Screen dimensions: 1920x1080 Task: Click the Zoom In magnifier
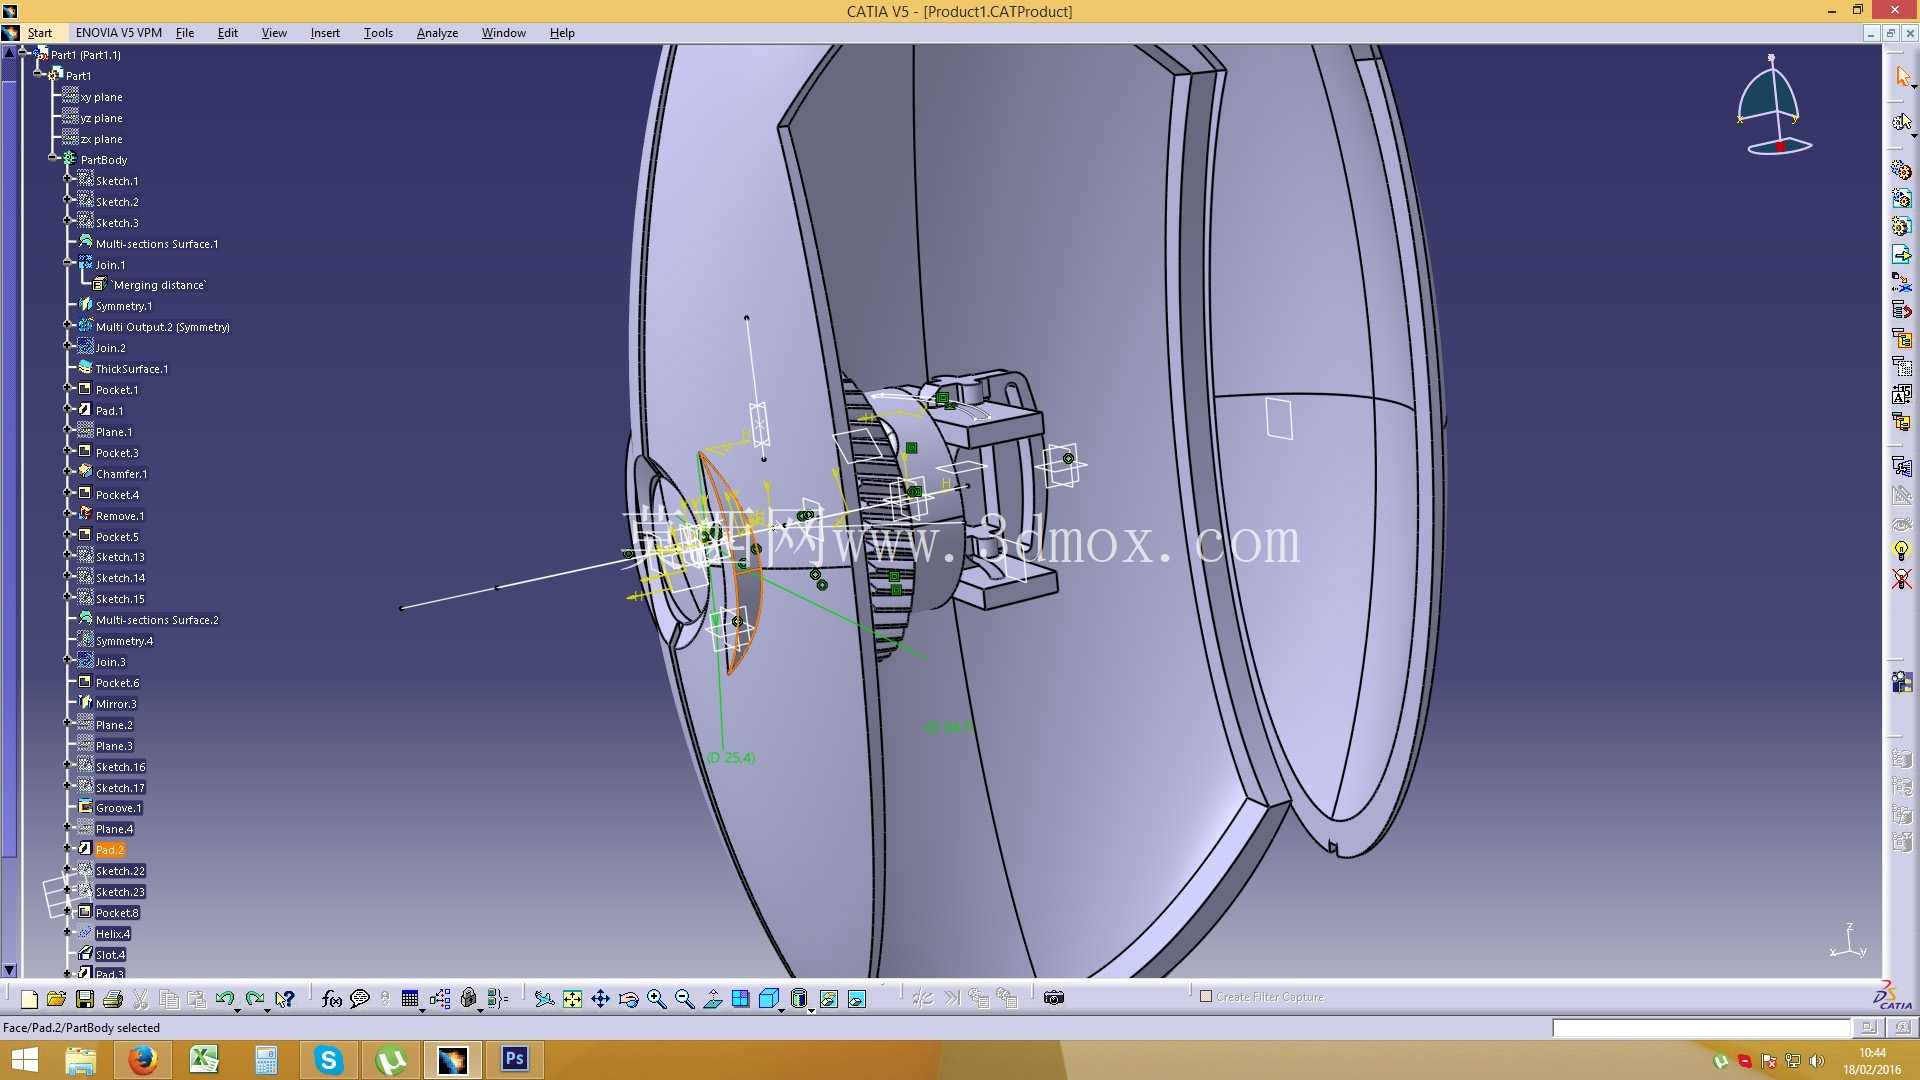[x=657, y=998]
